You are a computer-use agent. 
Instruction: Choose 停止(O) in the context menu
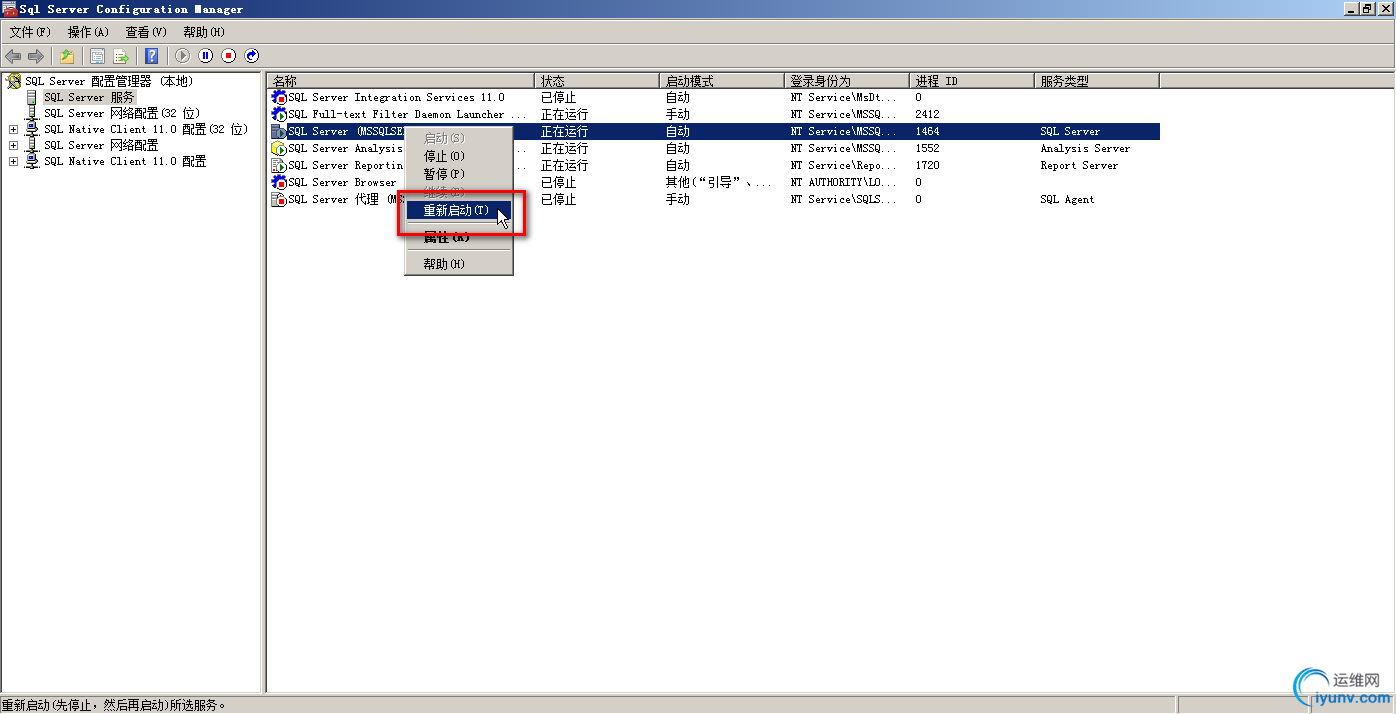pyautogui.click(x=459, y=156)
